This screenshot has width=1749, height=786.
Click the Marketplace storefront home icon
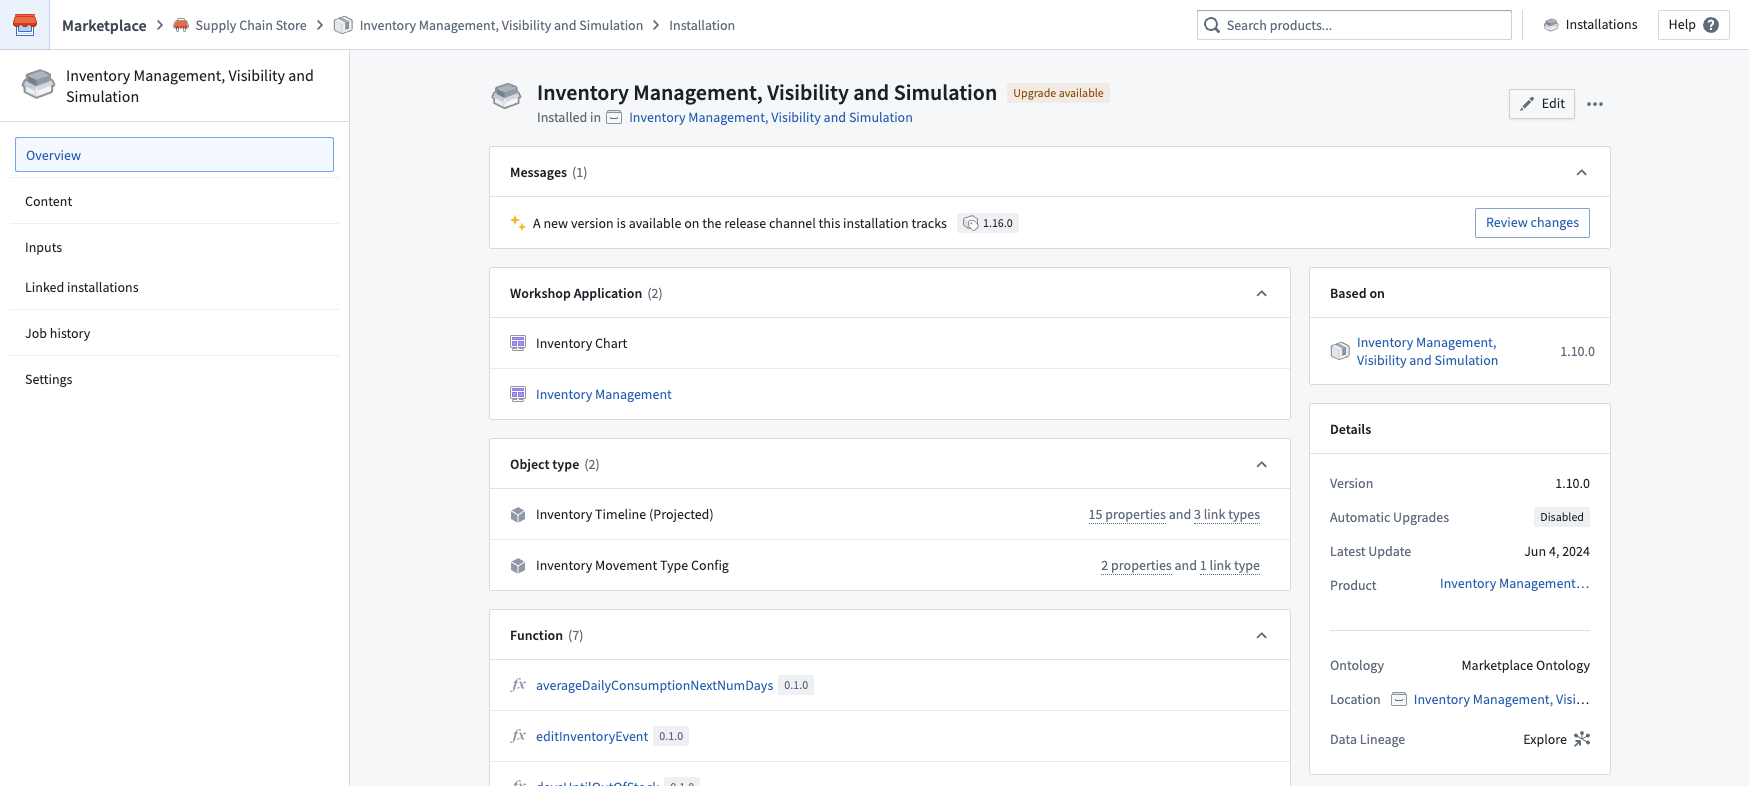(25, 24)
